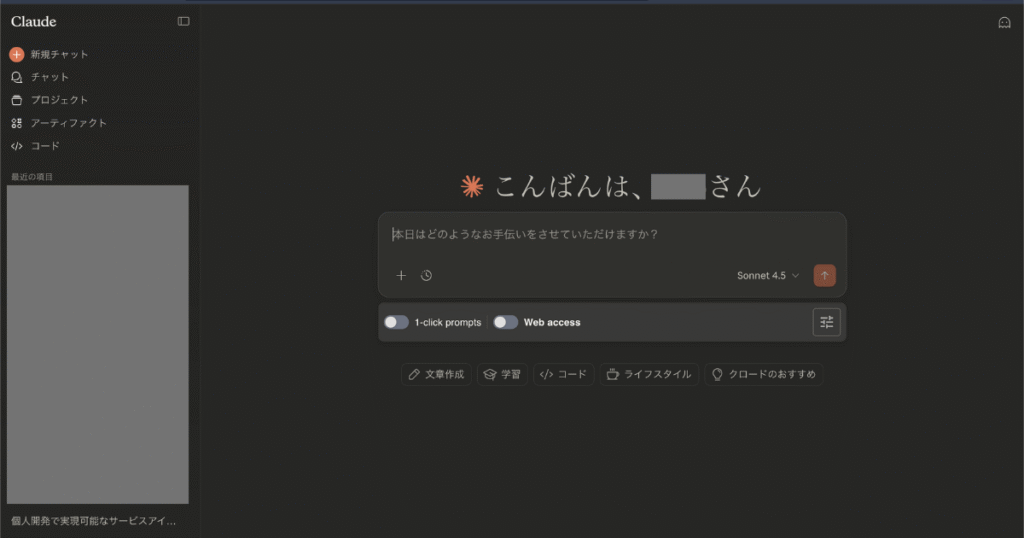Click the 文章作成 suggestion chip
1024x538 pixels.
(x=436, y=374)
